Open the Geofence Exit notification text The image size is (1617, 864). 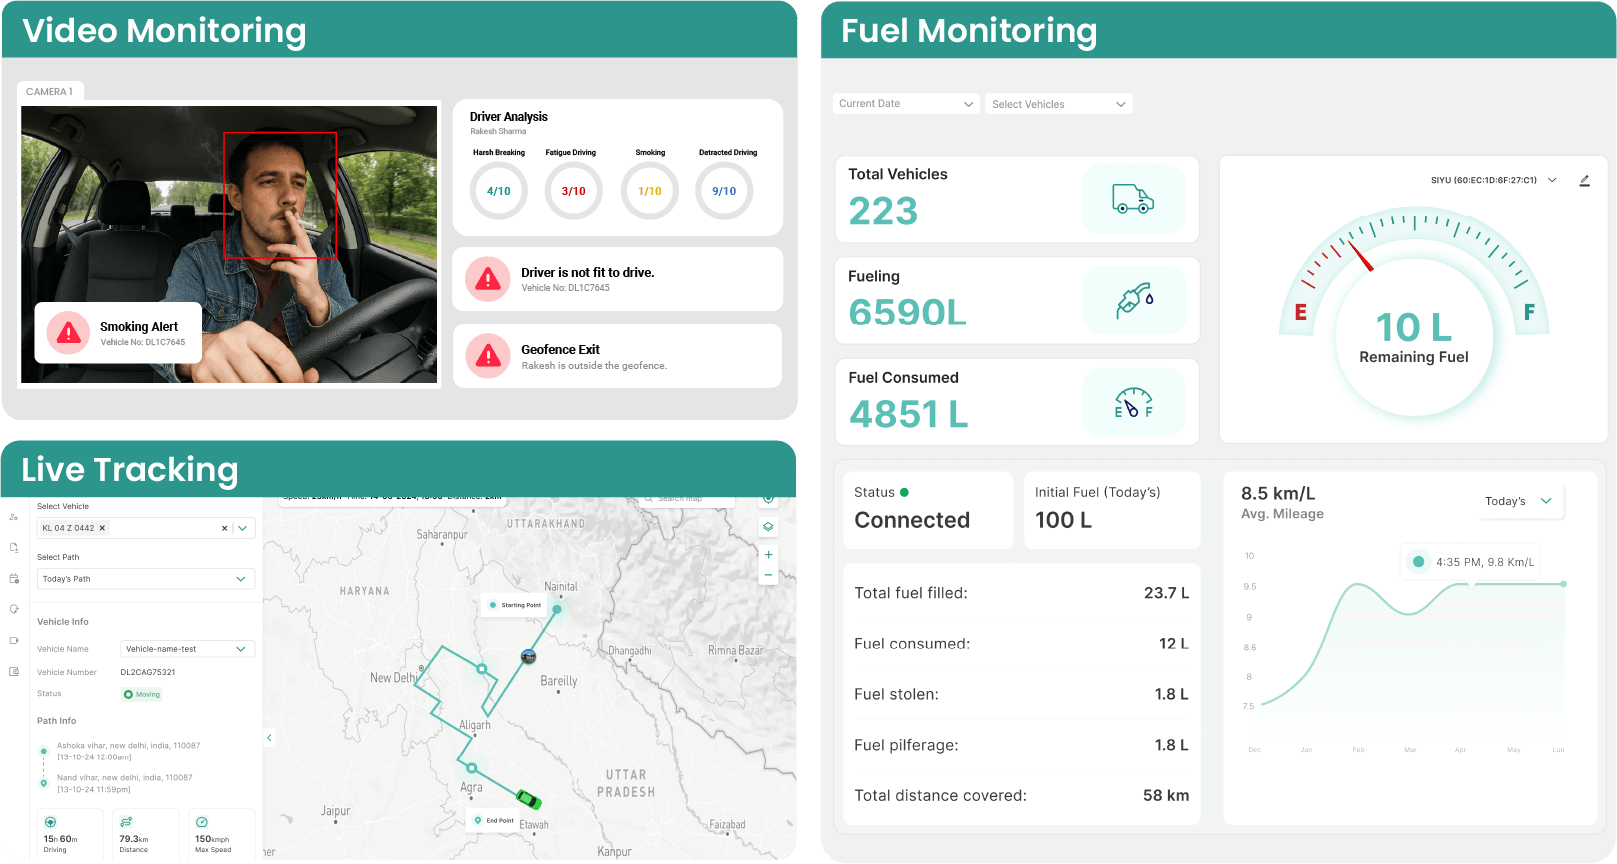594,357
